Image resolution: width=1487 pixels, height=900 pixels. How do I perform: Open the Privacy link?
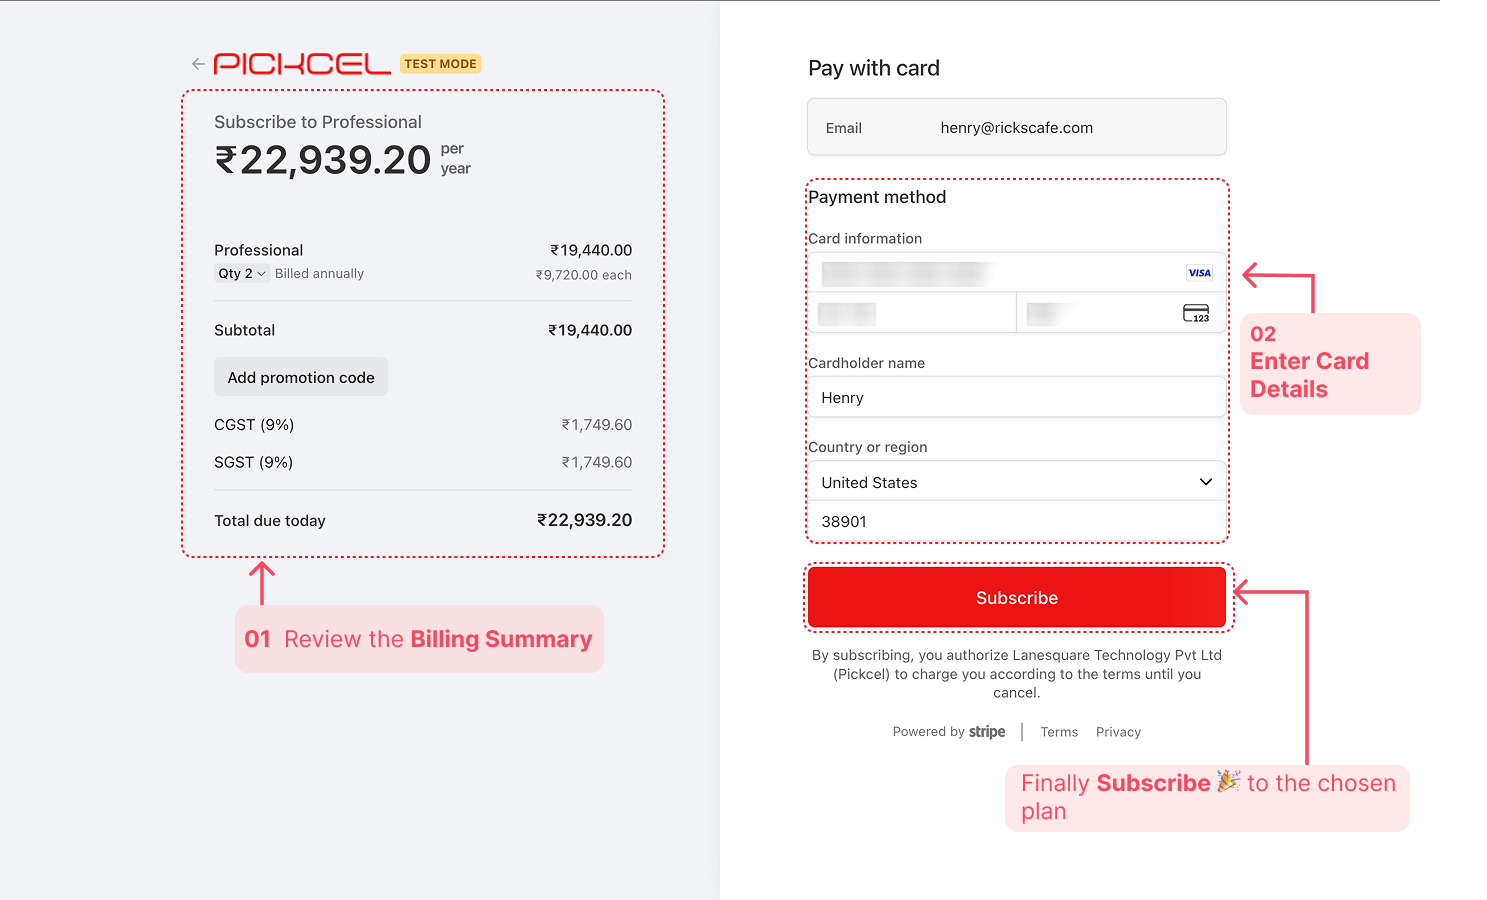tap(1118, 732)
